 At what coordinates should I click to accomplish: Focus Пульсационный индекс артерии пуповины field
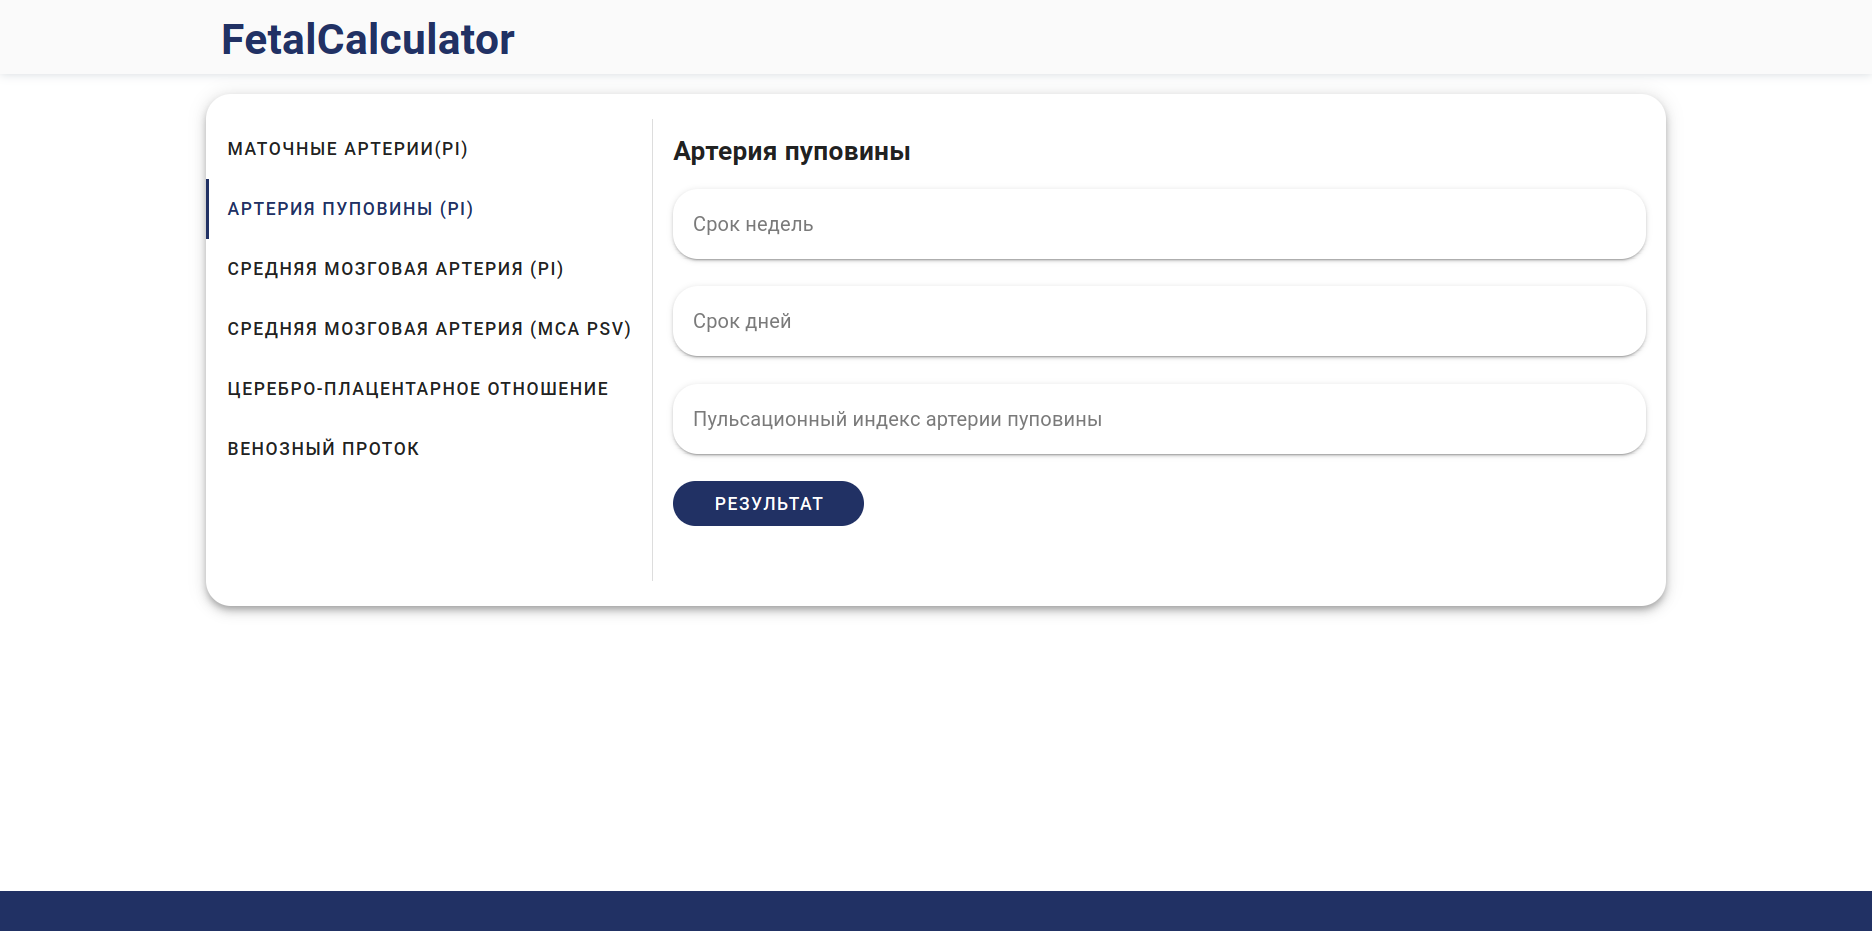pos(1159,419)
